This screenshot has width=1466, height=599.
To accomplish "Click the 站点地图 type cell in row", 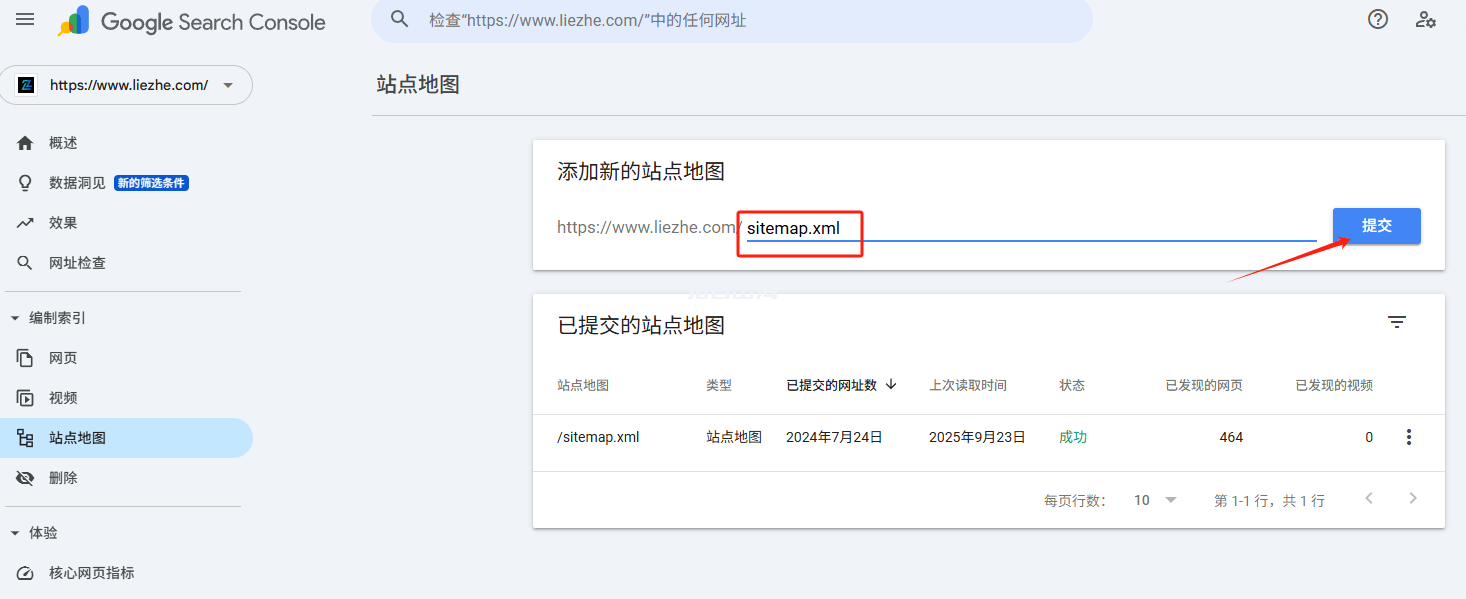I will pos(734,437).
